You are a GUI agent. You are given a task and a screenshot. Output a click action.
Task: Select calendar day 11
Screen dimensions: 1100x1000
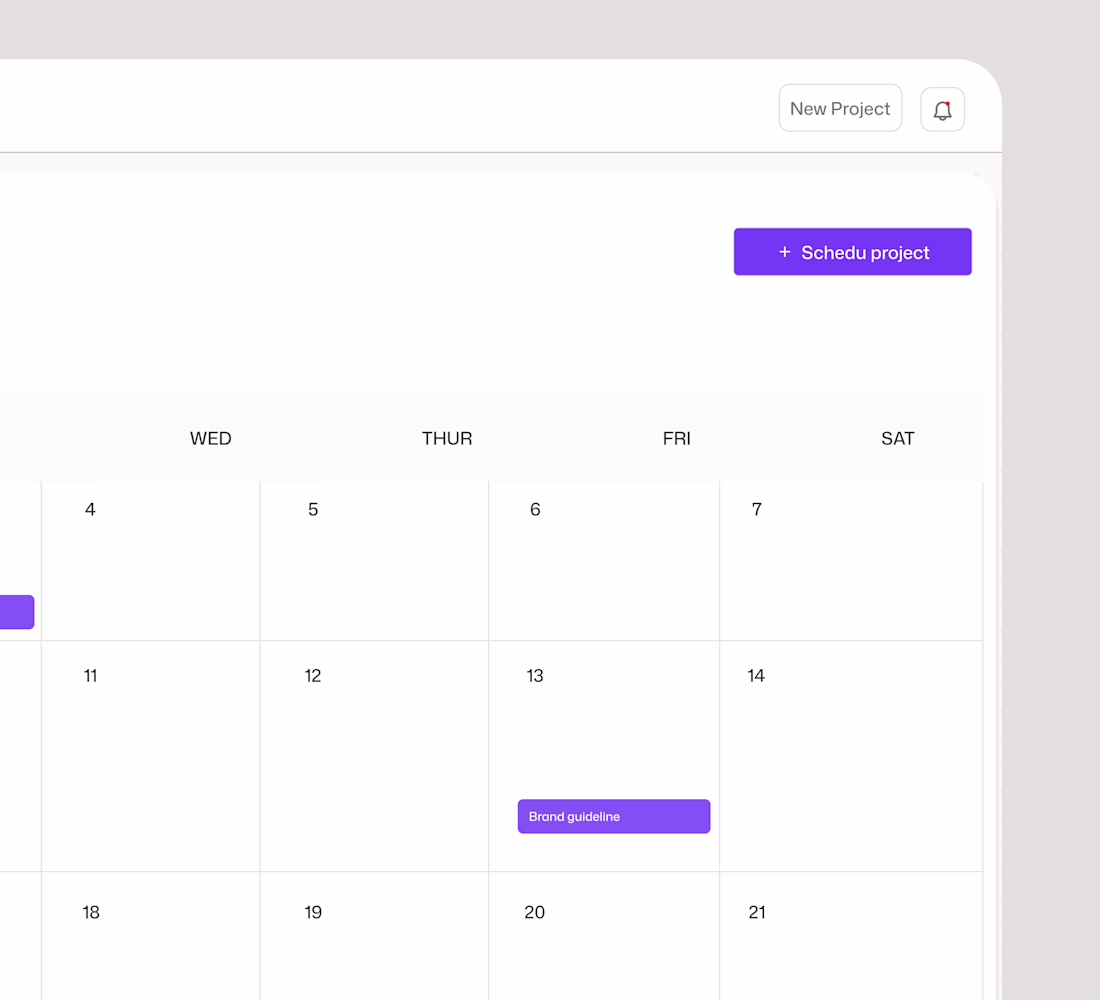(x=90, y=676)
